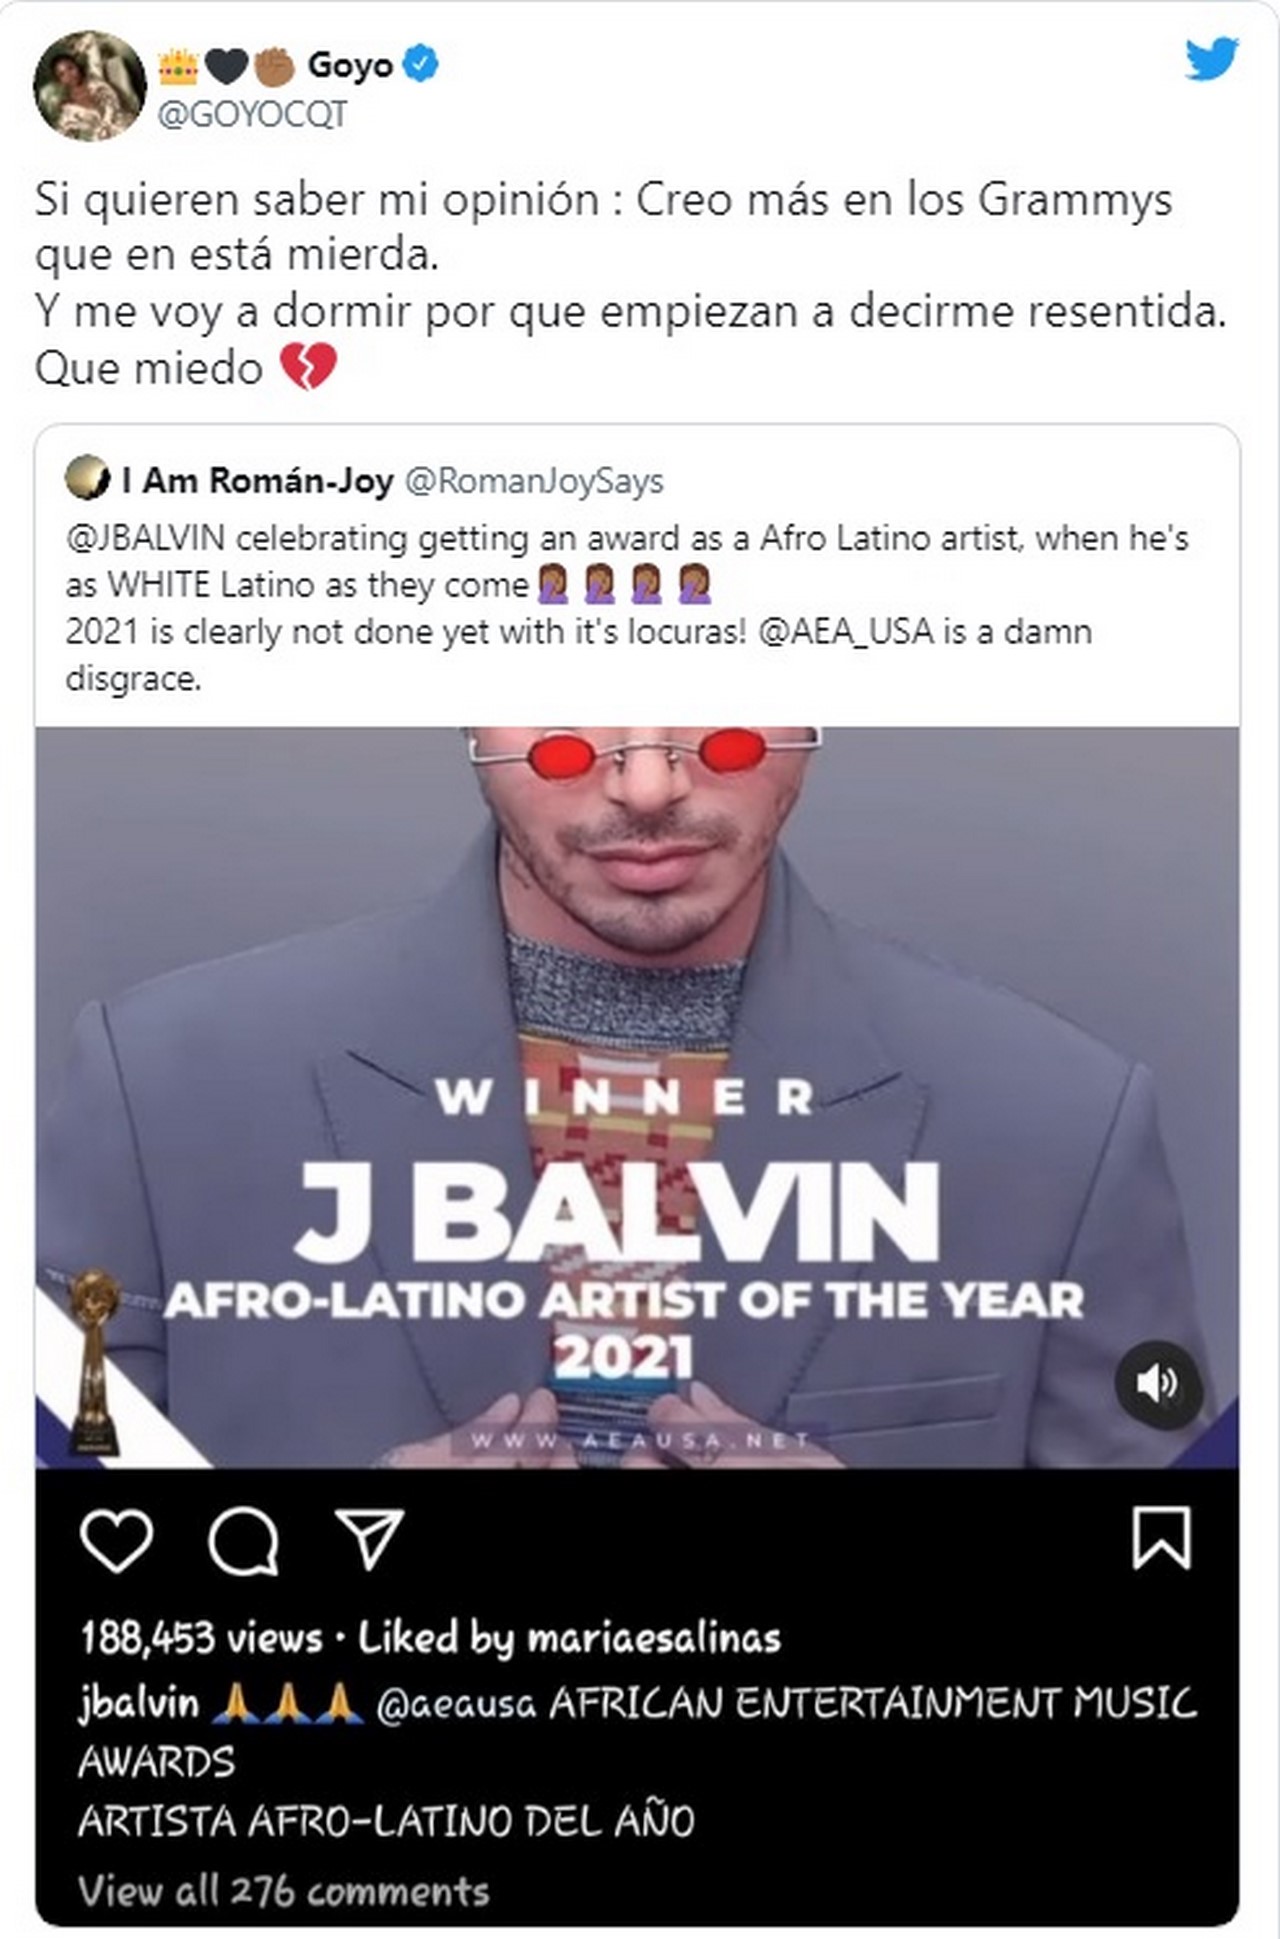Image resolution: width=1280 pixels, height=1939 pixels.
Task: Open the @GOYOCQT handle
Action: (x=252, y=115)
